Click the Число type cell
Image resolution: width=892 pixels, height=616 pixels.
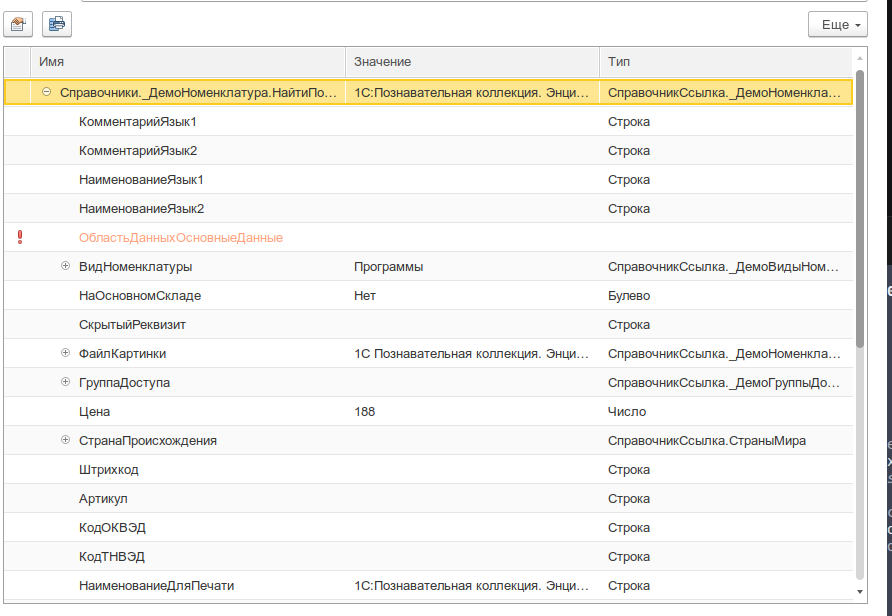point(726,412)
